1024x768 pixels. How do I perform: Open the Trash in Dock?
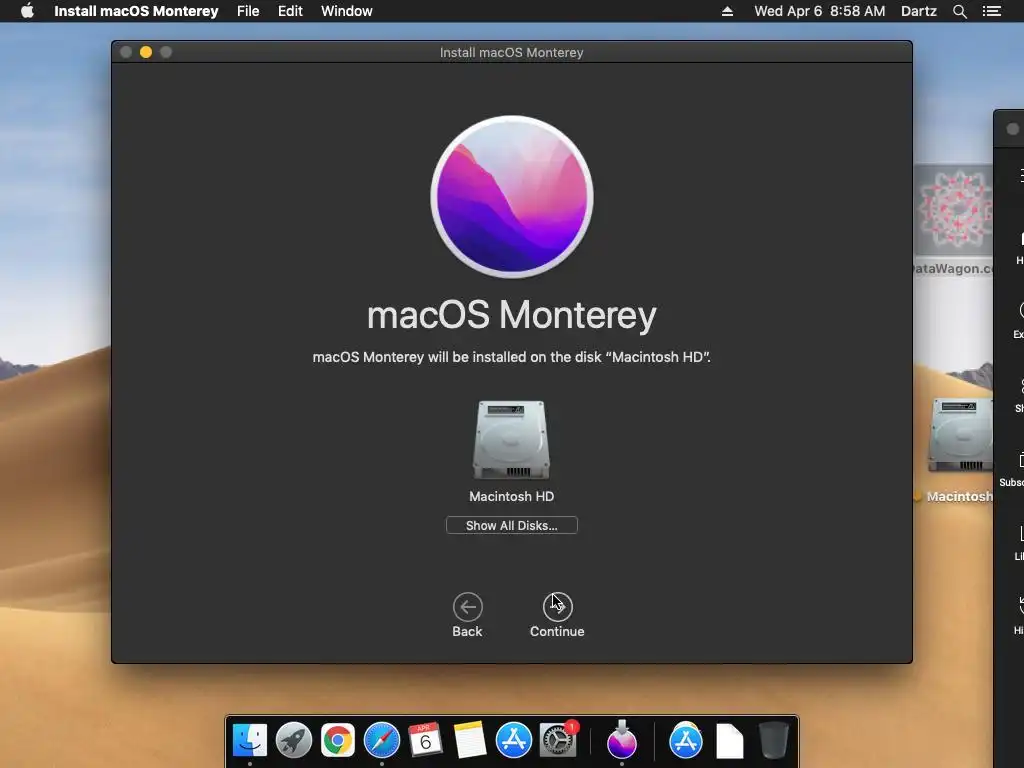coord(773,741)
